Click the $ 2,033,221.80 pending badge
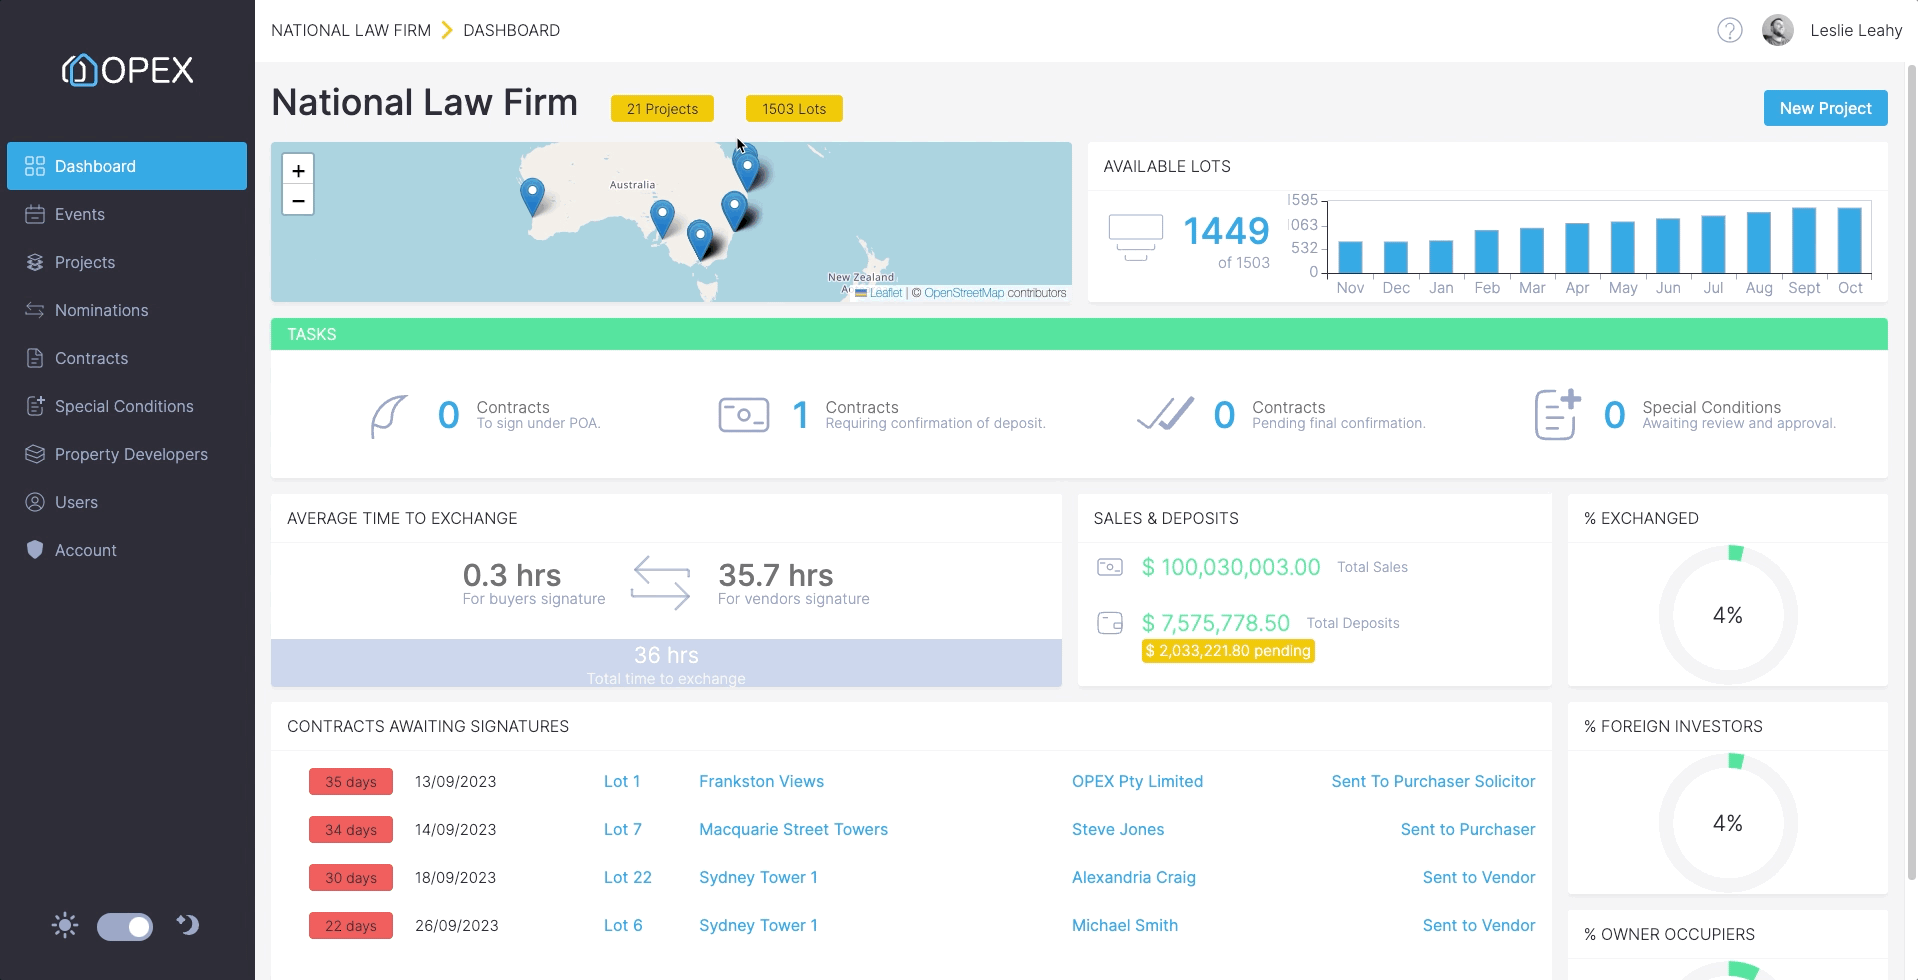The image size is (1918, 980). [x=1228, y=651]
